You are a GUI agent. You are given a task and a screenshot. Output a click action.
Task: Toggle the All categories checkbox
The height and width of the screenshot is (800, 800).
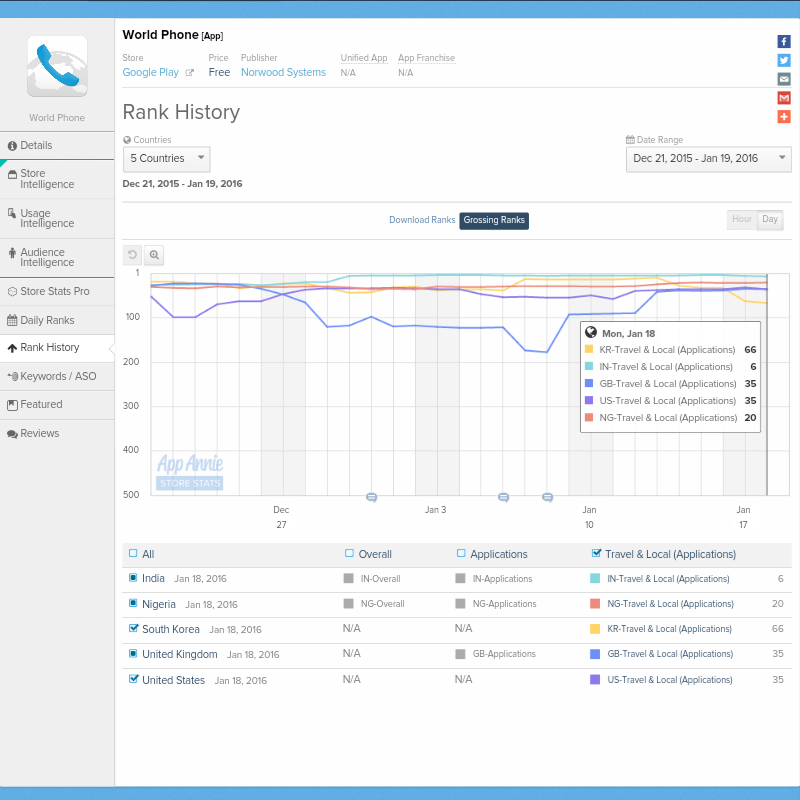(133, 554)
